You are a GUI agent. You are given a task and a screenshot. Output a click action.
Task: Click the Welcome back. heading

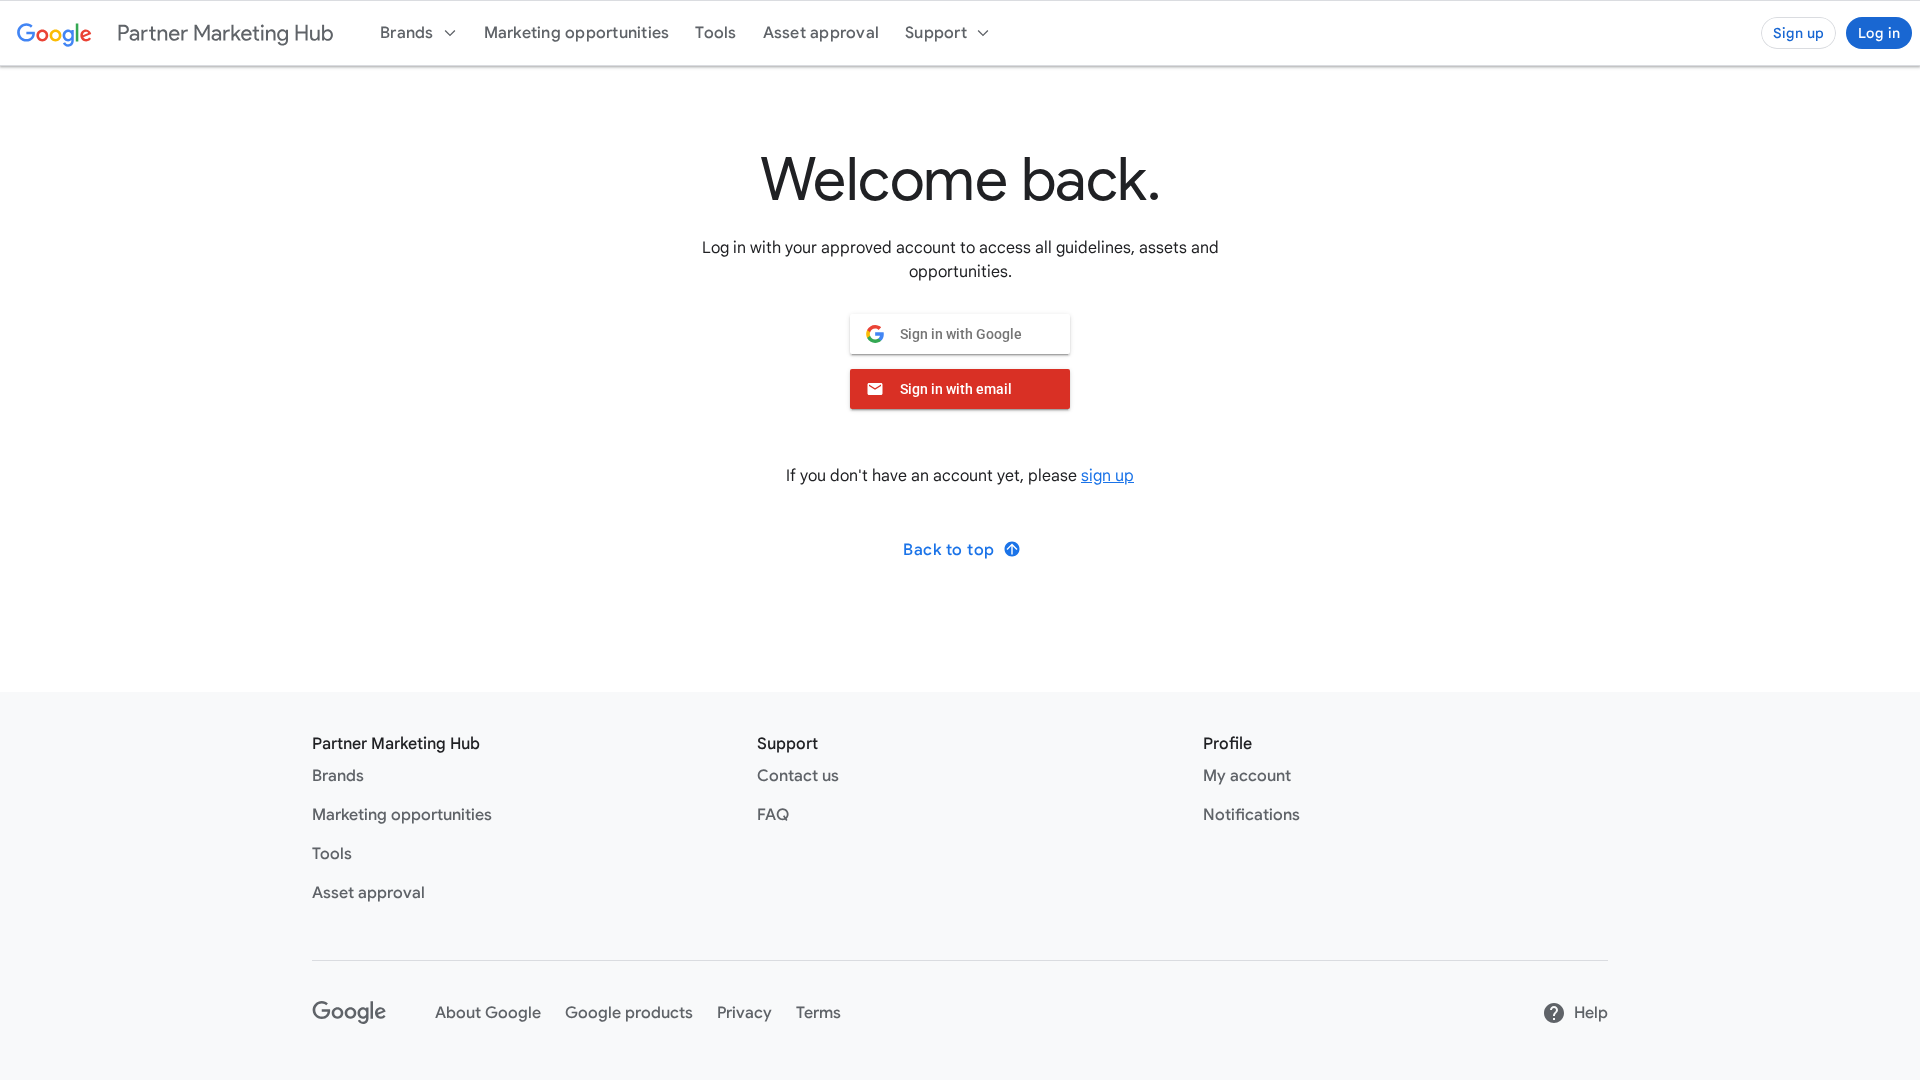point(960,180)
